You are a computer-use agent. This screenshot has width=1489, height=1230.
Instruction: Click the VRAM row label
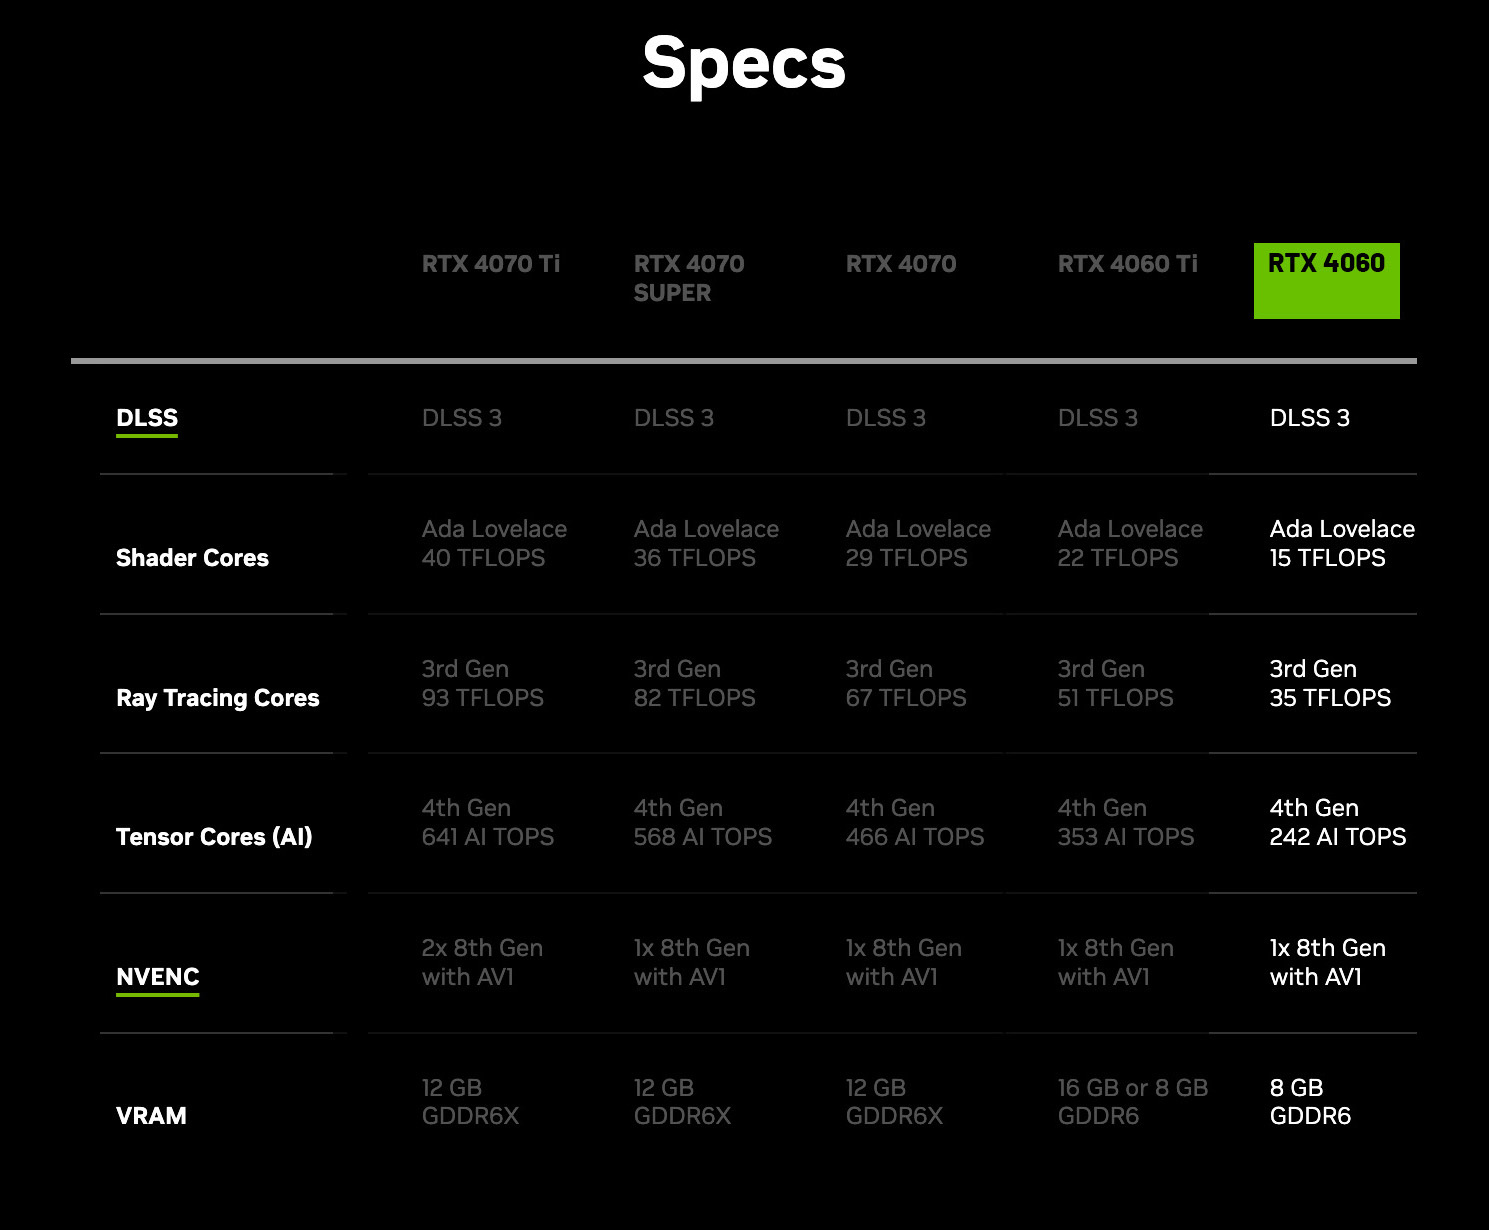tap(151, 1116)
